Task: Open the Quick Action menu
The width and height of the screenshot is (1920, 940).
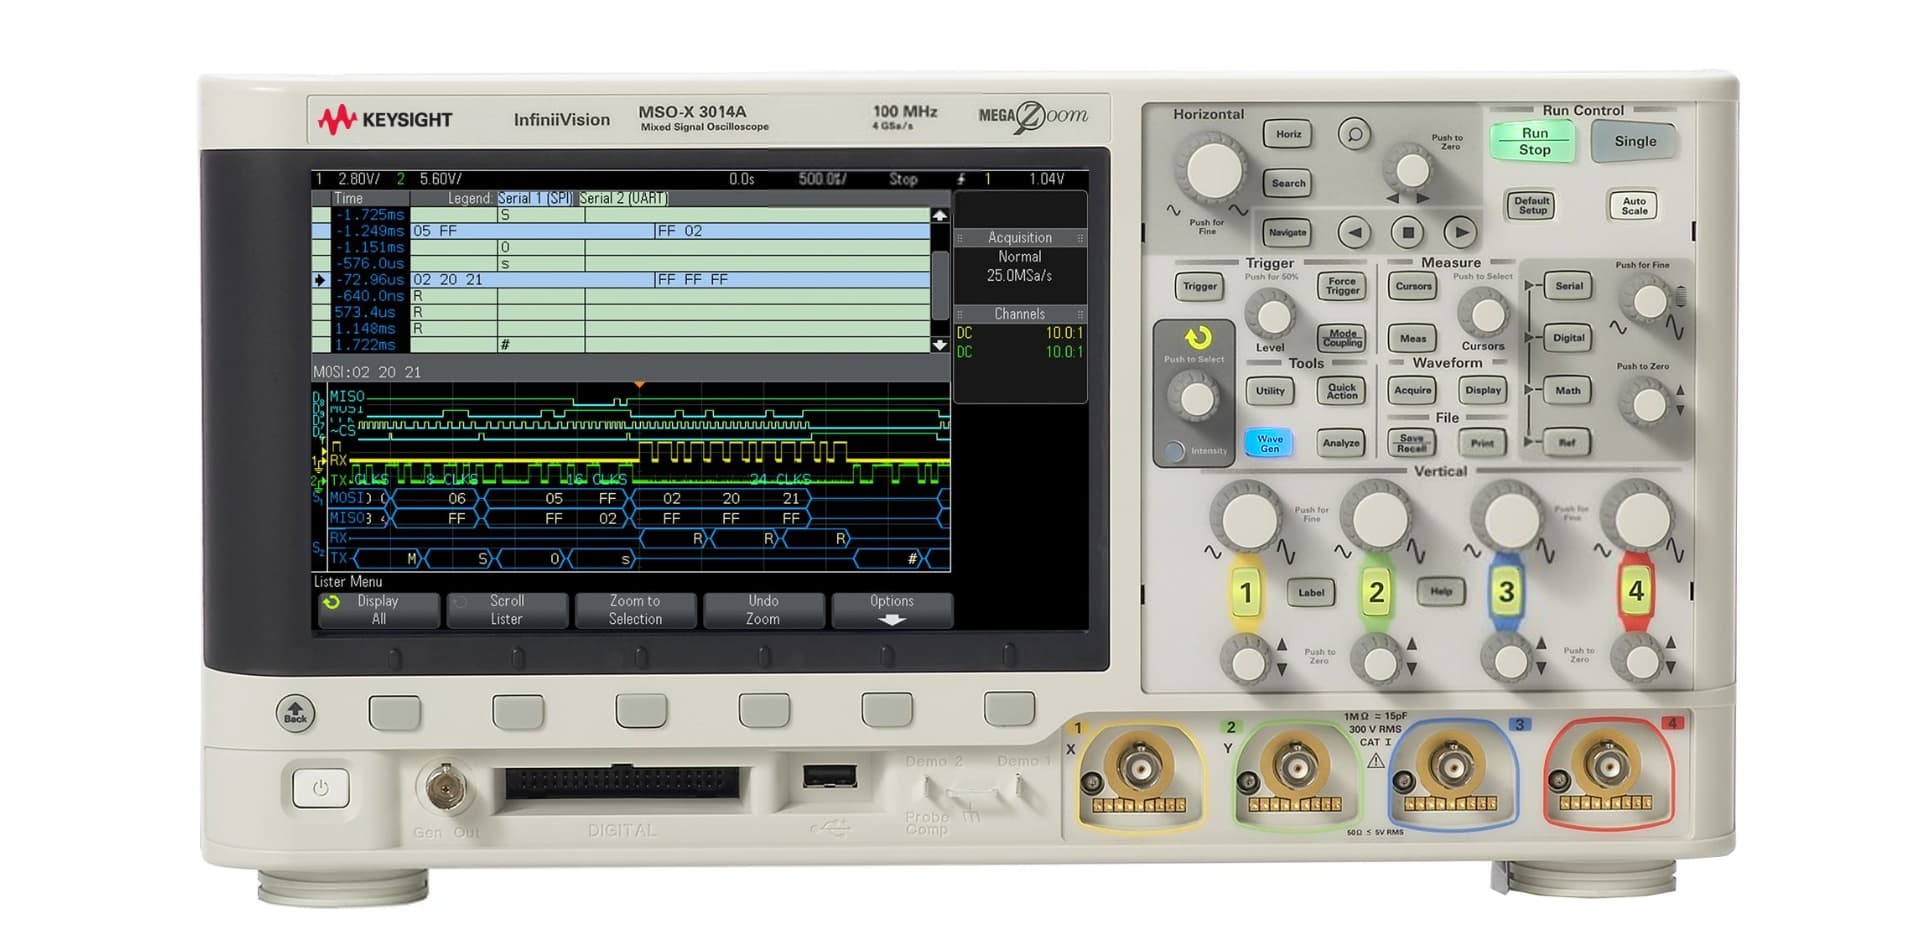Action: (1341, 391)
